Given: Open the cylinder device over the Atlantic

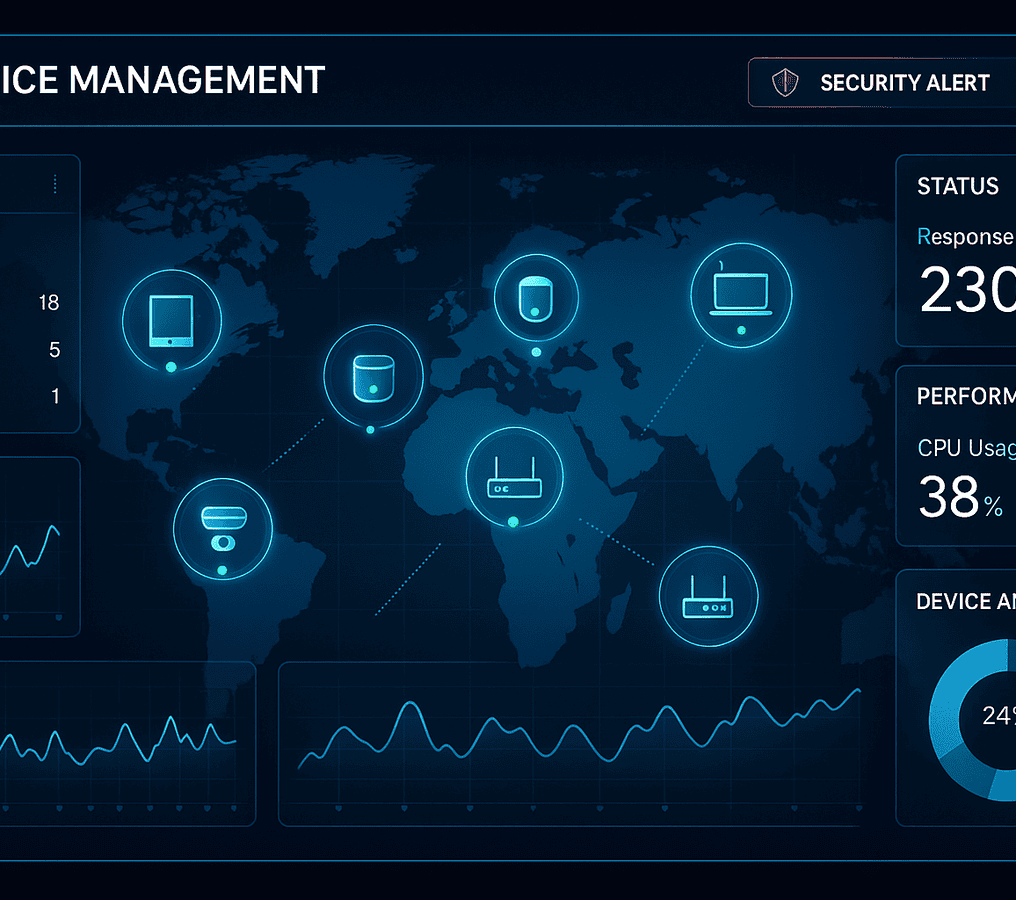Looking at the screenshot, I should tap(373, 375).
